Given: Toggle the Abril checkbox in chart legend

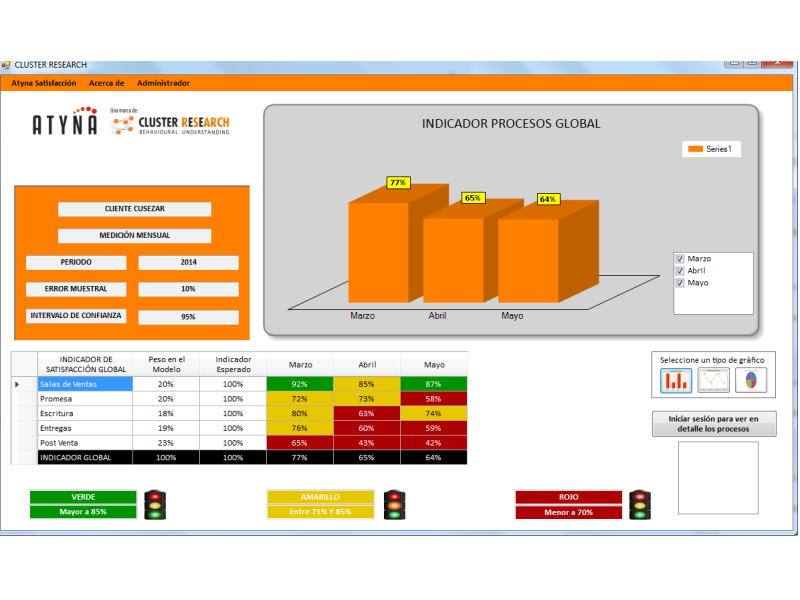Looking at the screenshot, I should (x=680, y=271).
